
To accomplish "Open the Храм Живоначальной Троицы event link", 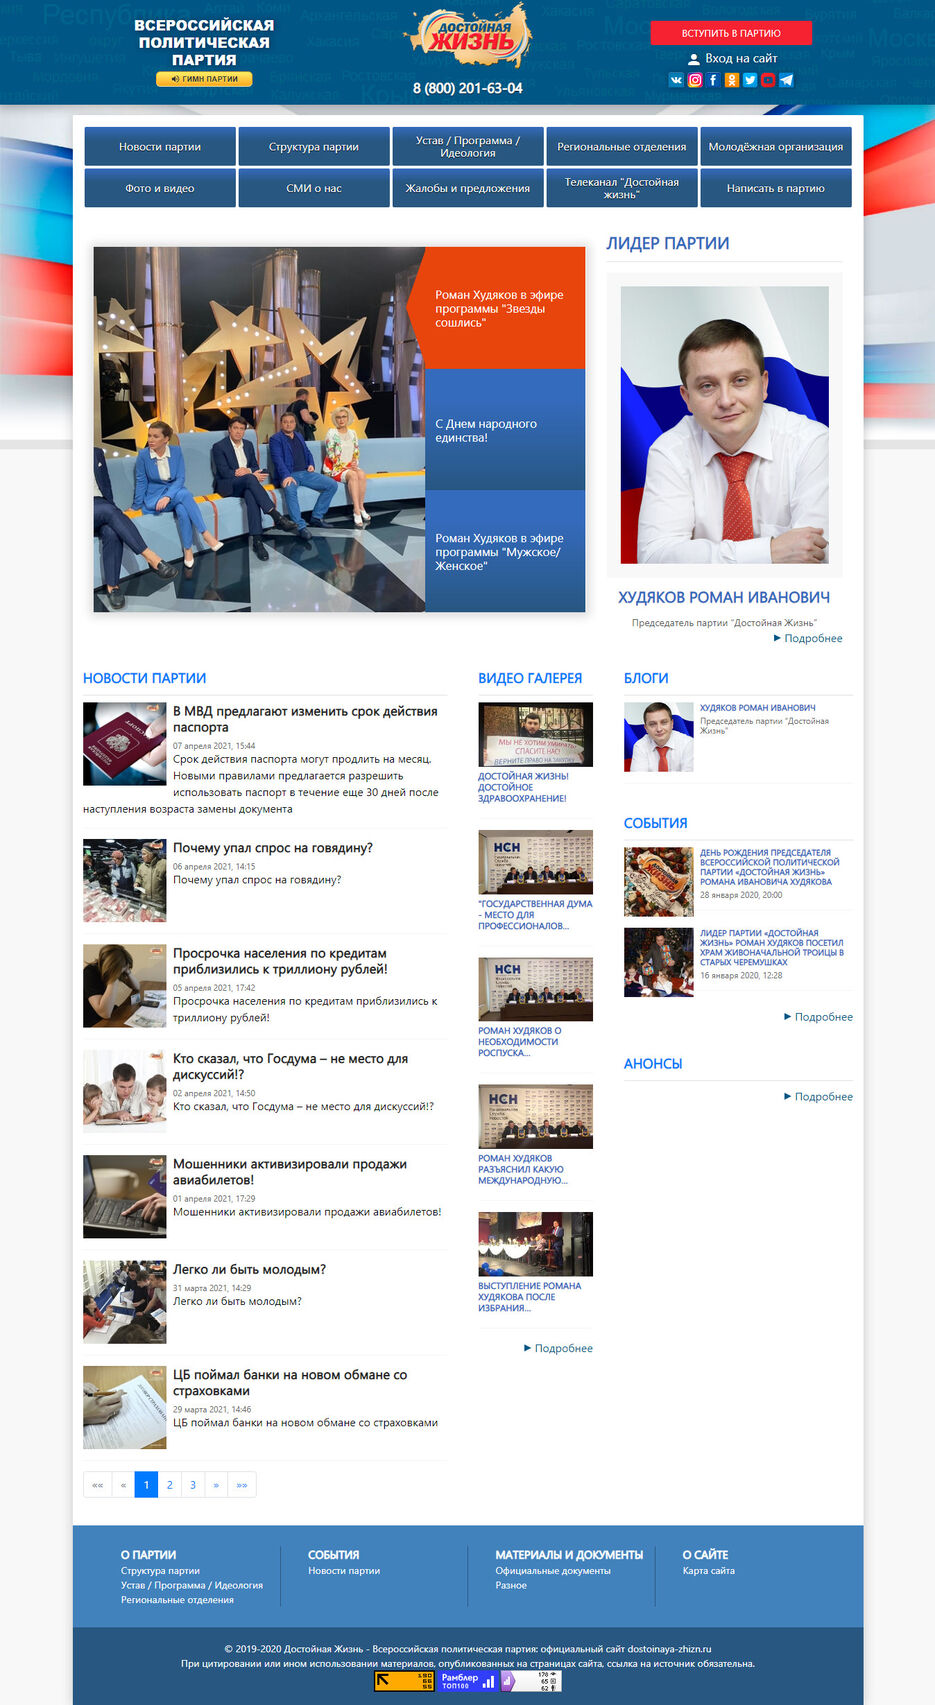I will [772, 947].
